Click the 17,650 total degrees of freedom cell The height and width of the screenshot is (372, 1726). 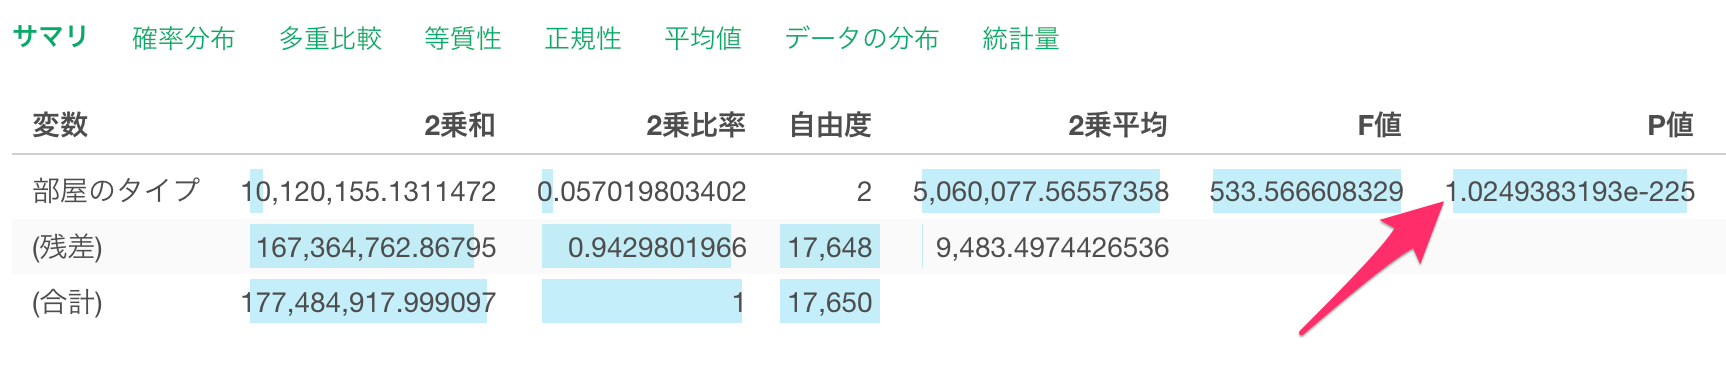[830, 302]
